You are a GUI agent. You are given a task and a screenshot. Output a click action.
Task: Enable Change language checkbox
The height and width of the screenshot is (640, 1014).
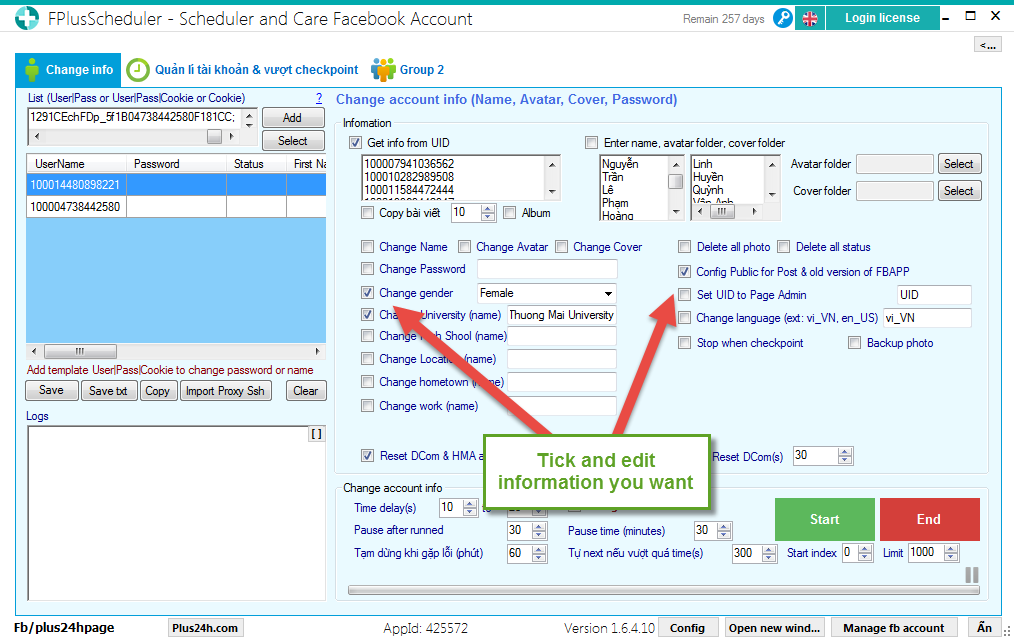pos(684,317)
